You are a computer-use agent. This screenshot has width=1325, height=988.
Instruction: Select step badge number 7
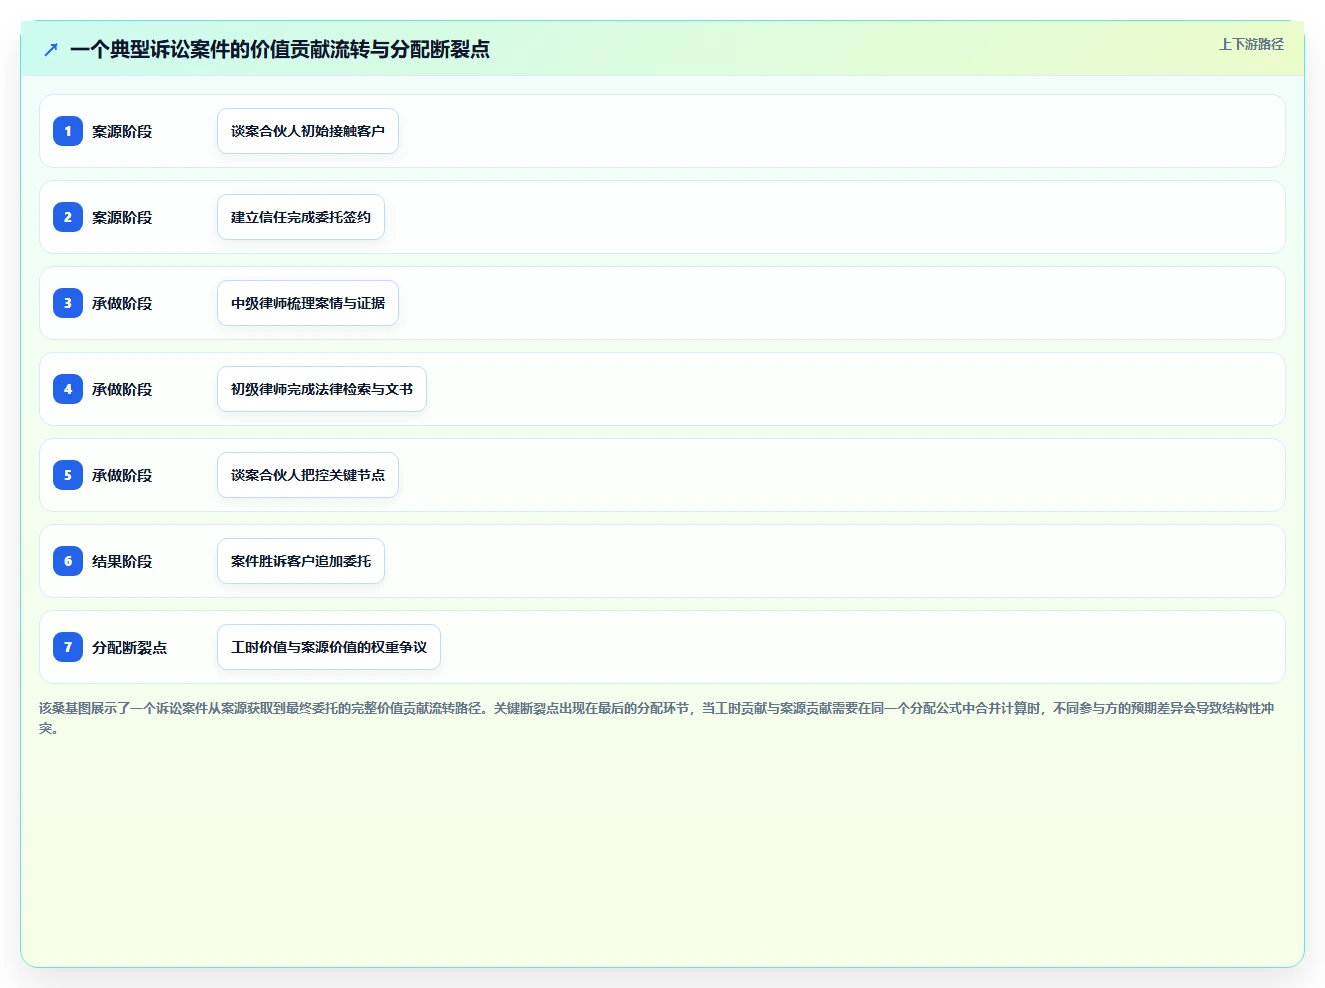pyautogui.click(x=68, y=647)
